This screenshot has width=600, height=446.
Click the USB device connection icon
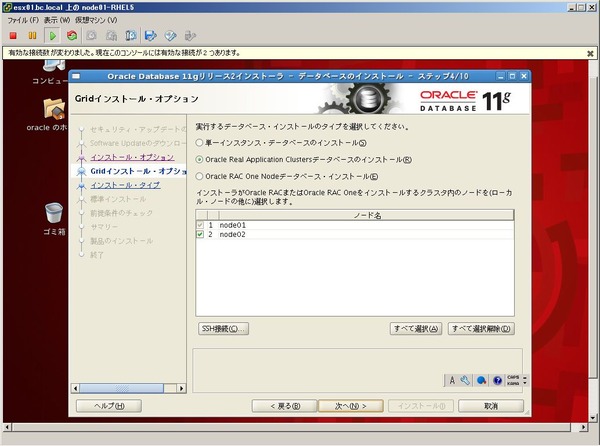click(190, 36)
